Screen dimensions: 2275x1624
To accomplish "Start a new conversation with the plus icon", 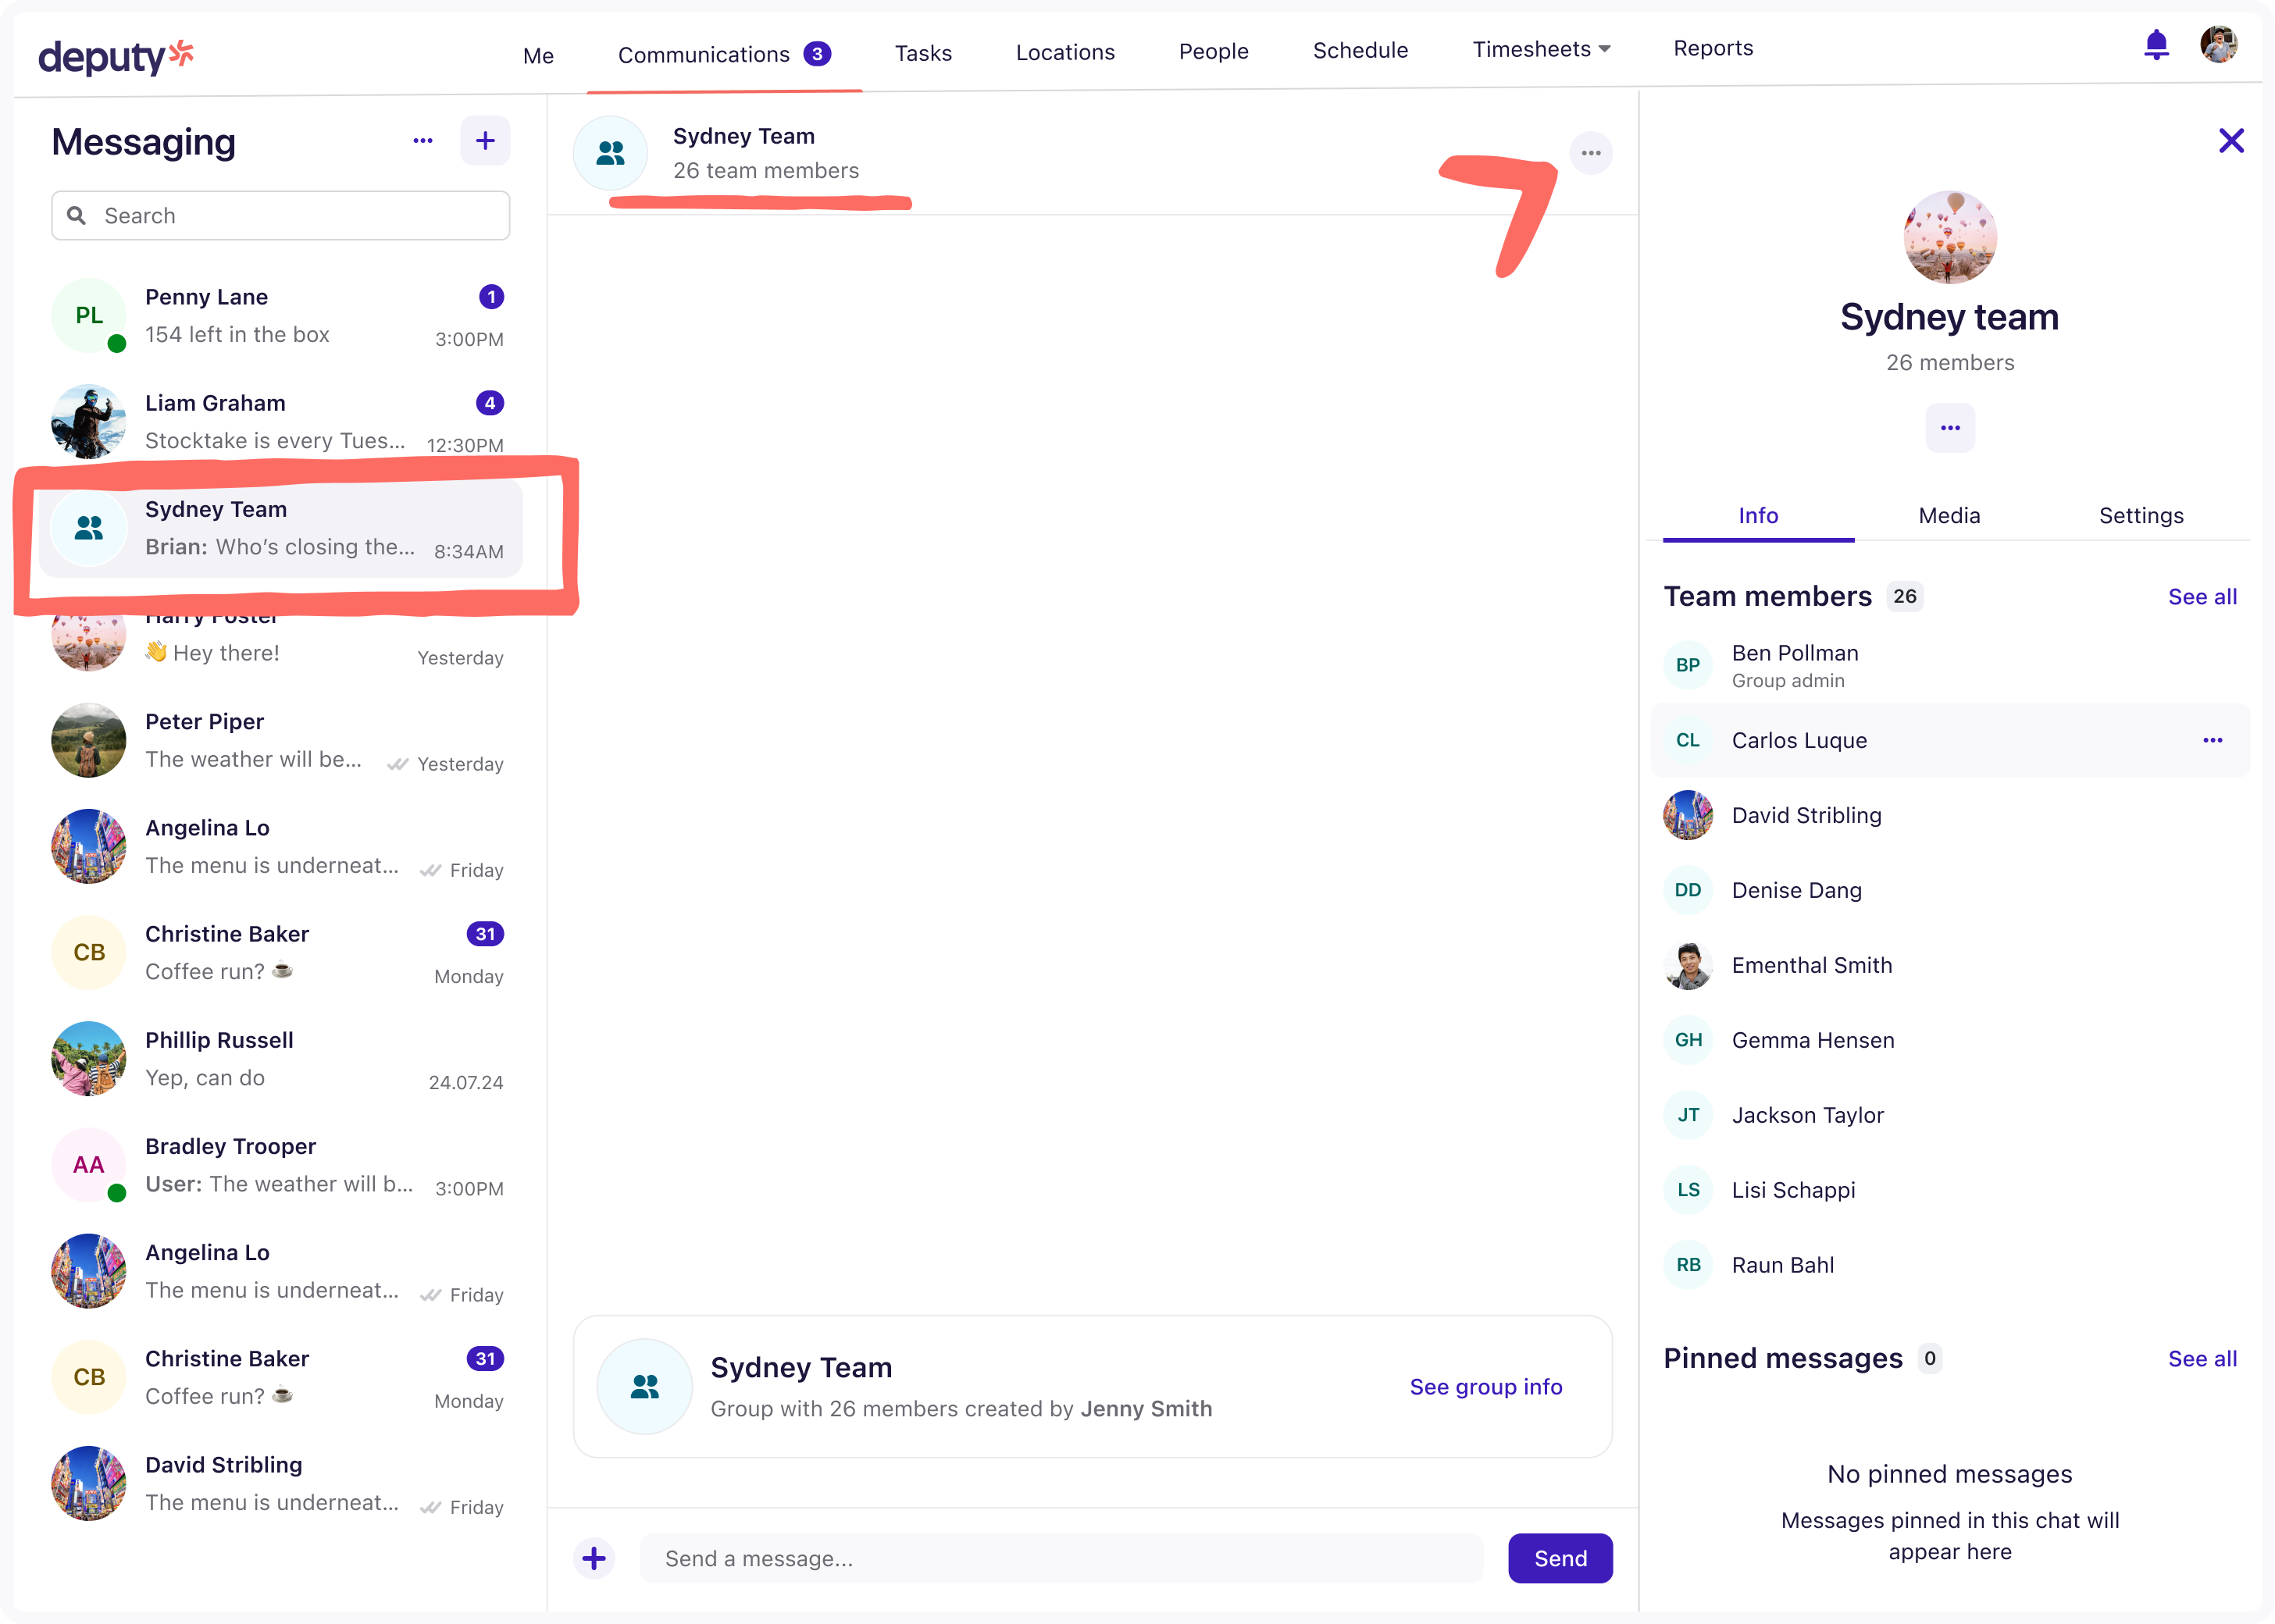I will click(x=485, y=140).
